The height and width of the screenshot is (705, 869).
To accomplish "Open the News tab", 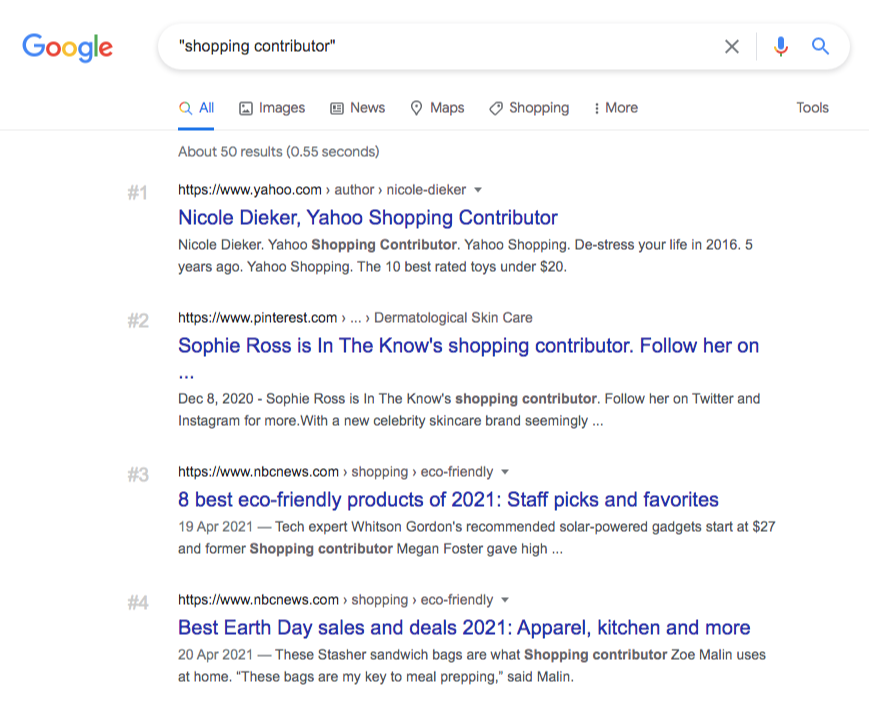I will tap(357, 108).
